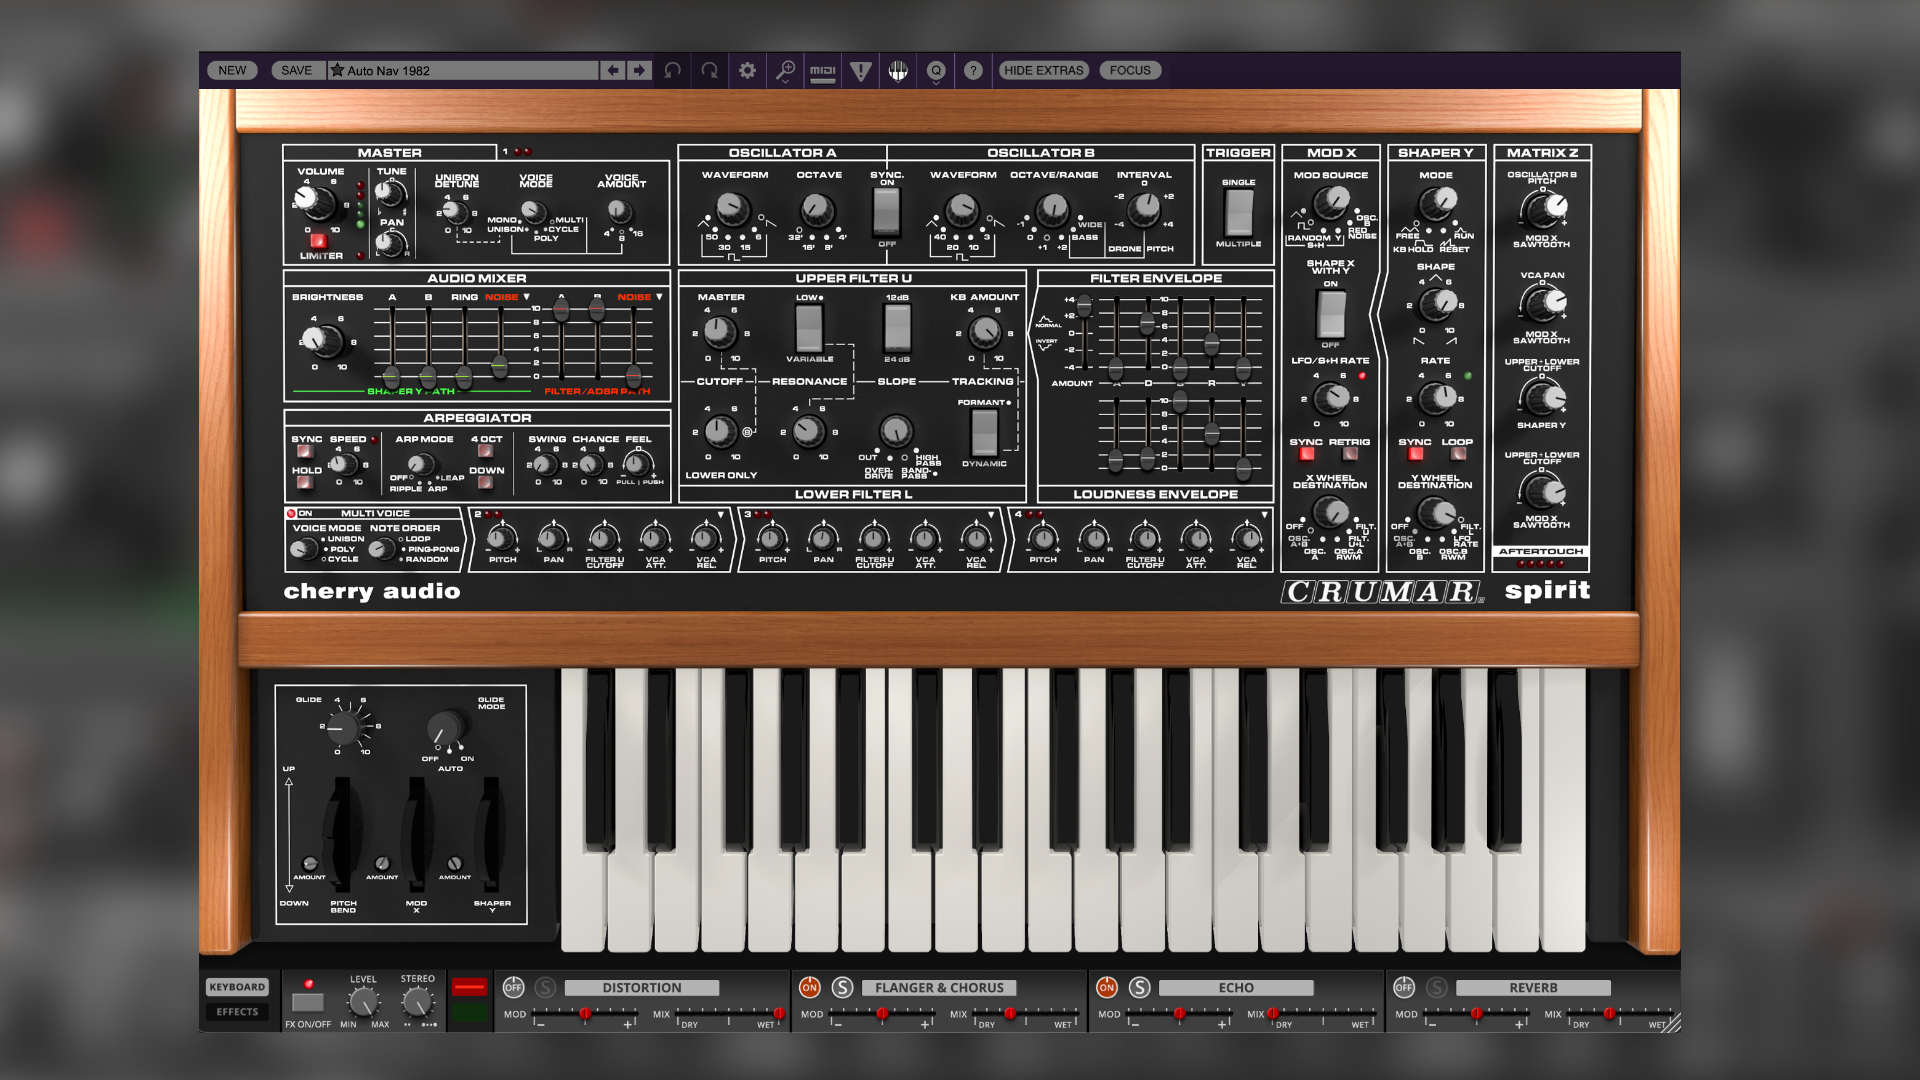The width and height of the screenshot is (1920, 1080).
Task: Open the help question mark icon
Action: pyautogui.click(x=973, y=70)
